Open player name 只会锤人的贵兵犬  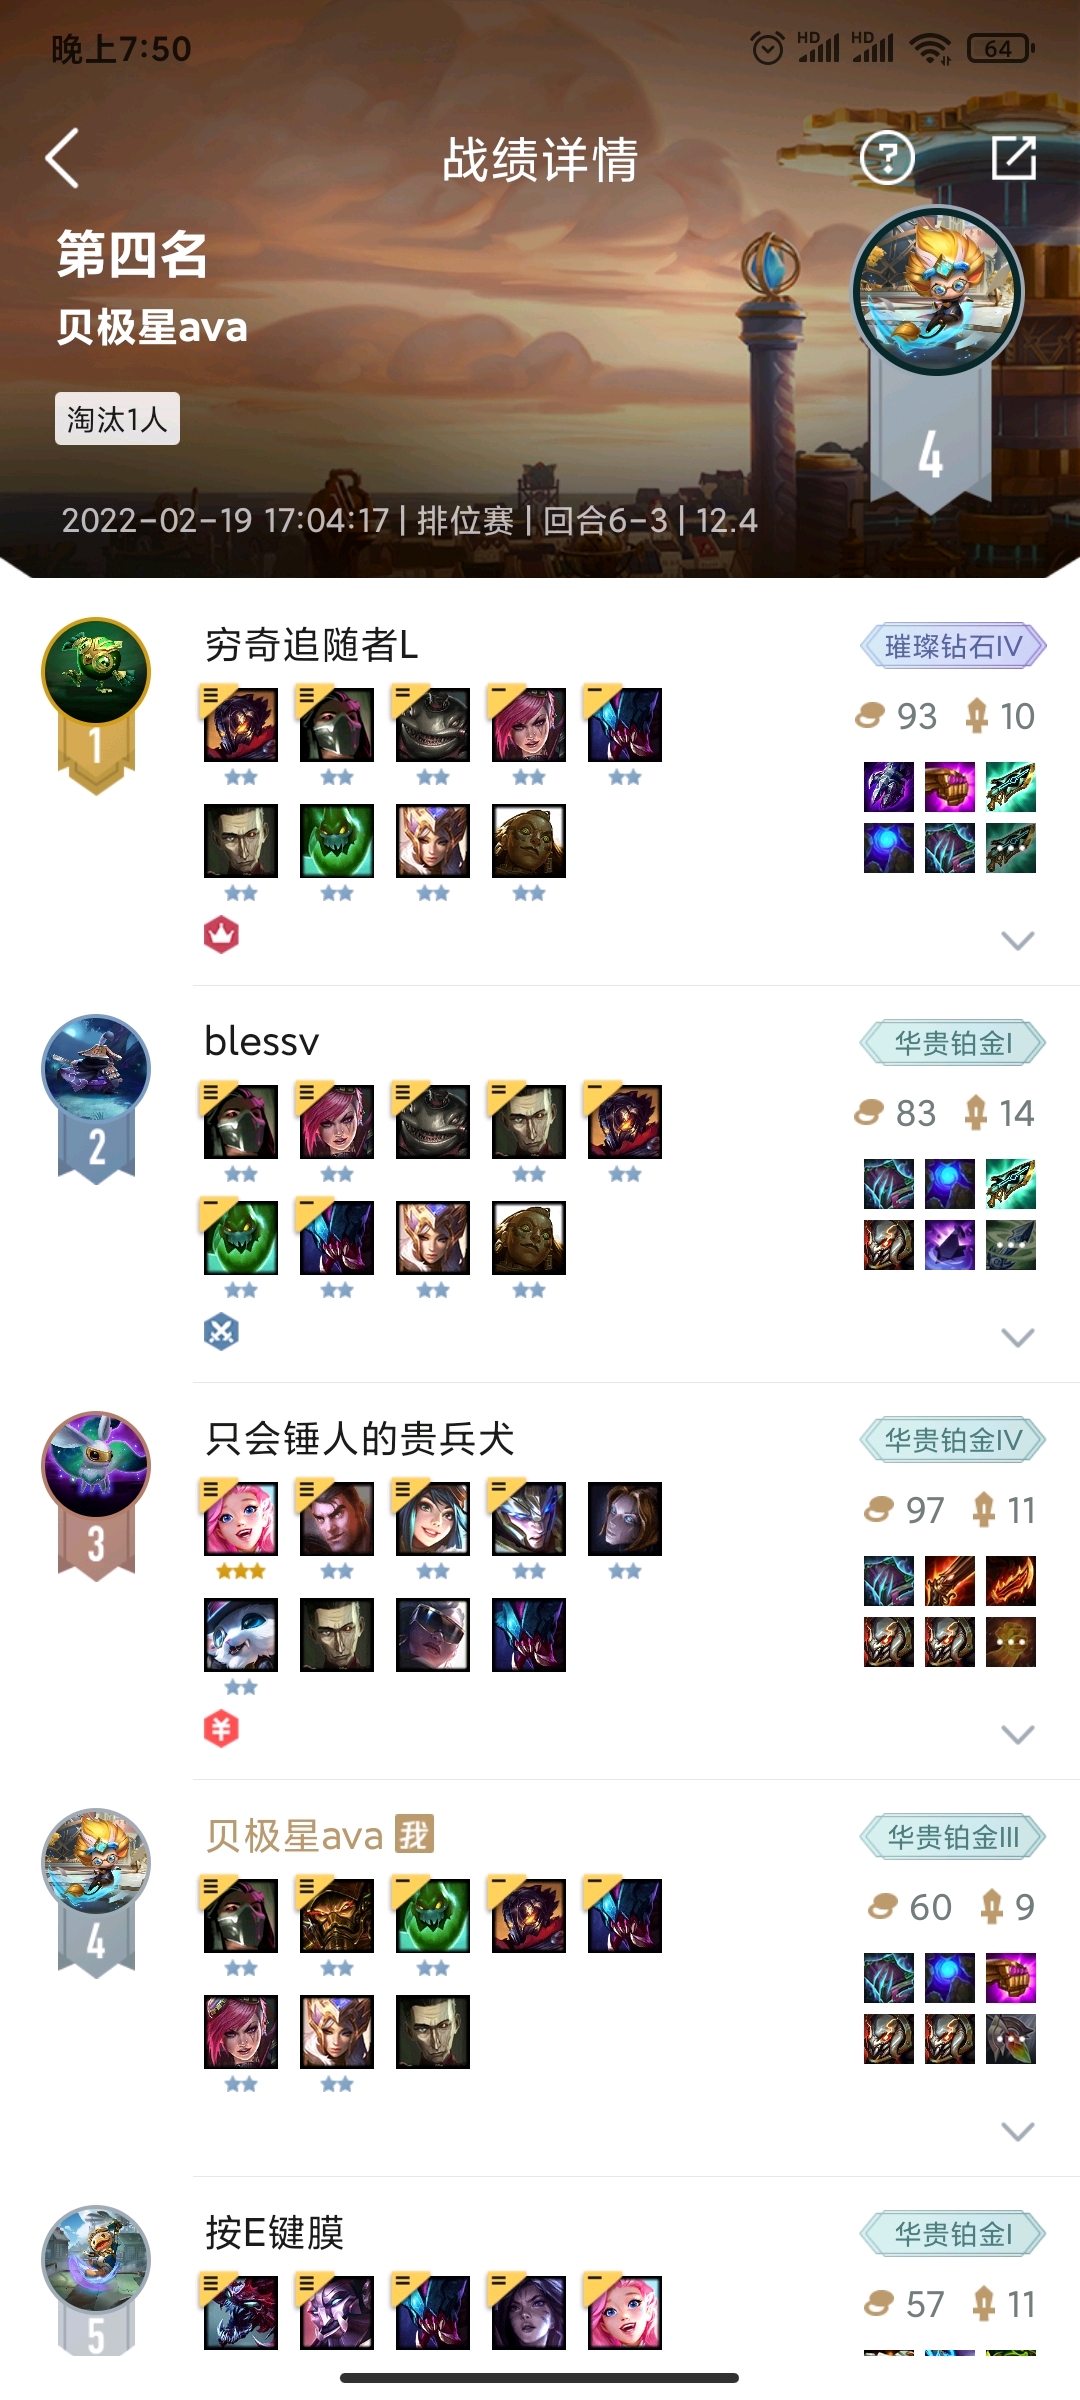pyautogui.click(x=359, y=1439)
